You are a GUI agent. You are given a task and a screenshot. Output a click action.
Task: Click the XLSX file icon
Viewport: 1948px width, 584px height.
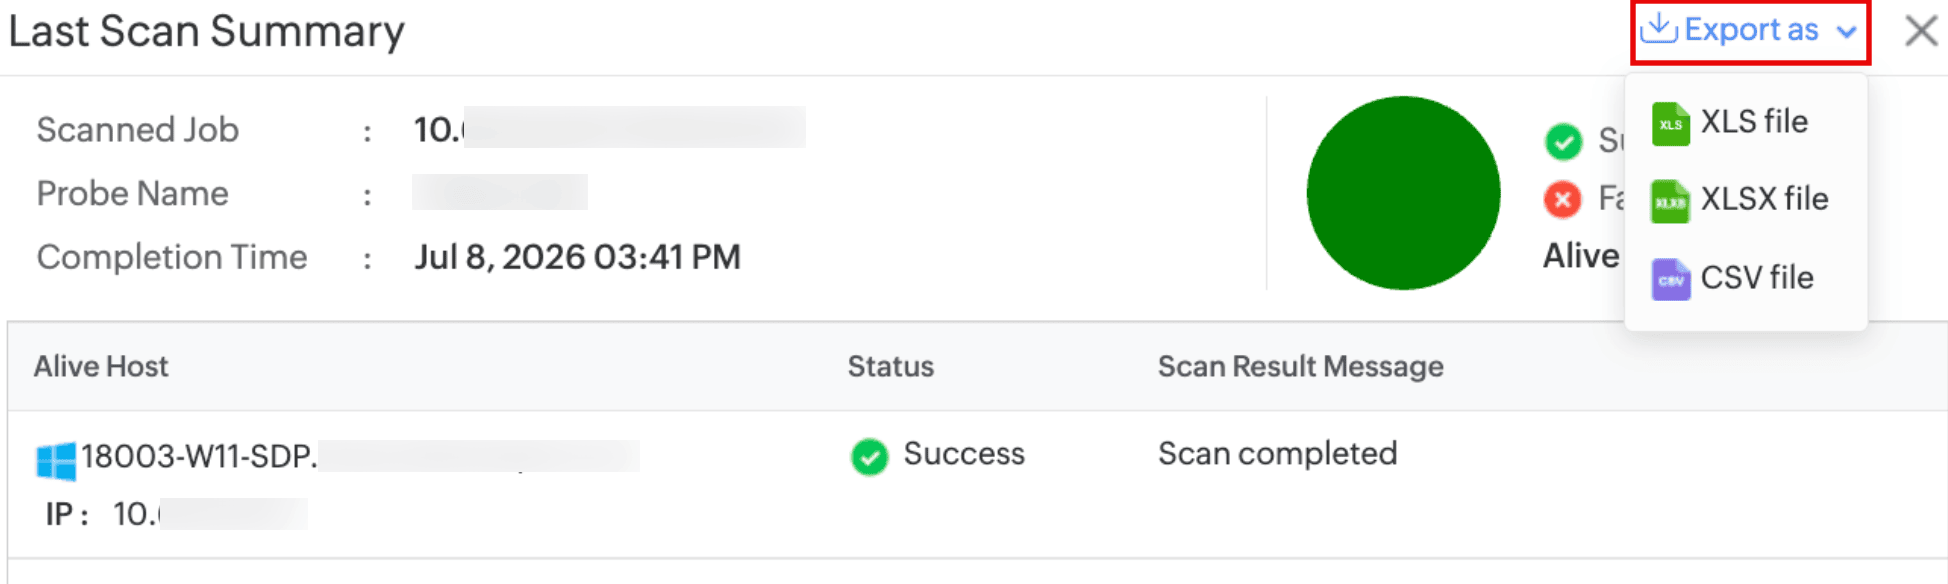point(1670,201)
